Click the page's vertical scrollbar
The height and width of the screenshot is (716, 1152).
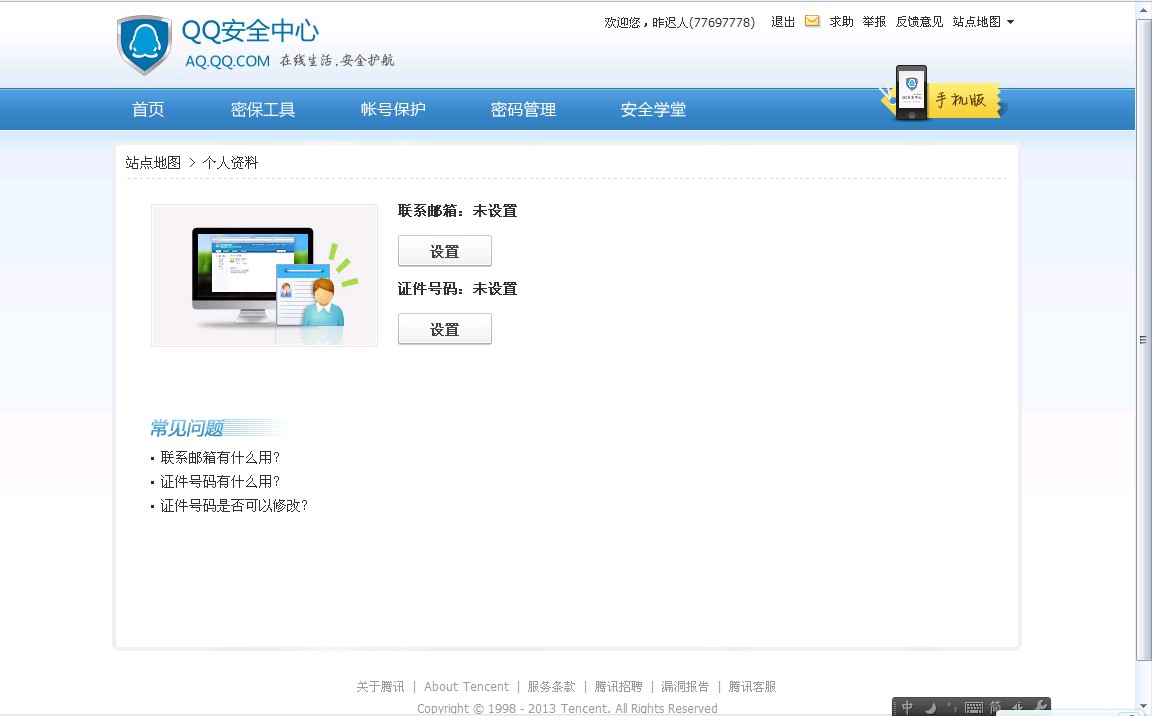pyautogui.click(x=1143, y=339)
